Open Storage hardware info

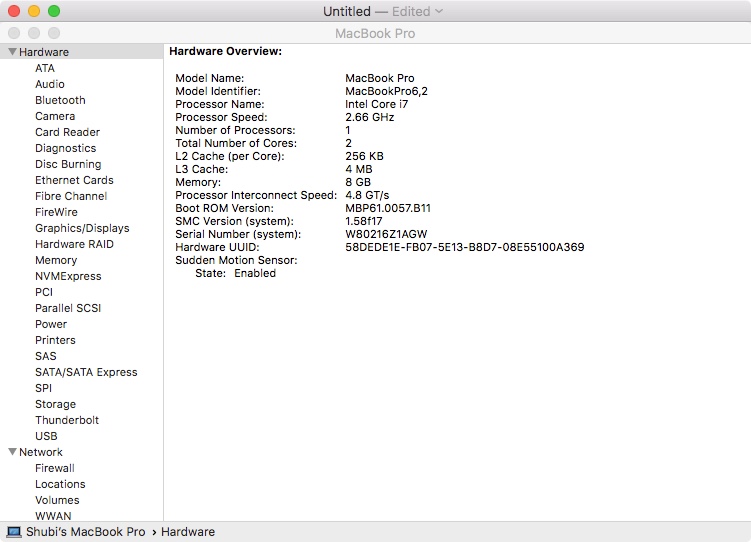pyautogui.click(x=56, y=405)
